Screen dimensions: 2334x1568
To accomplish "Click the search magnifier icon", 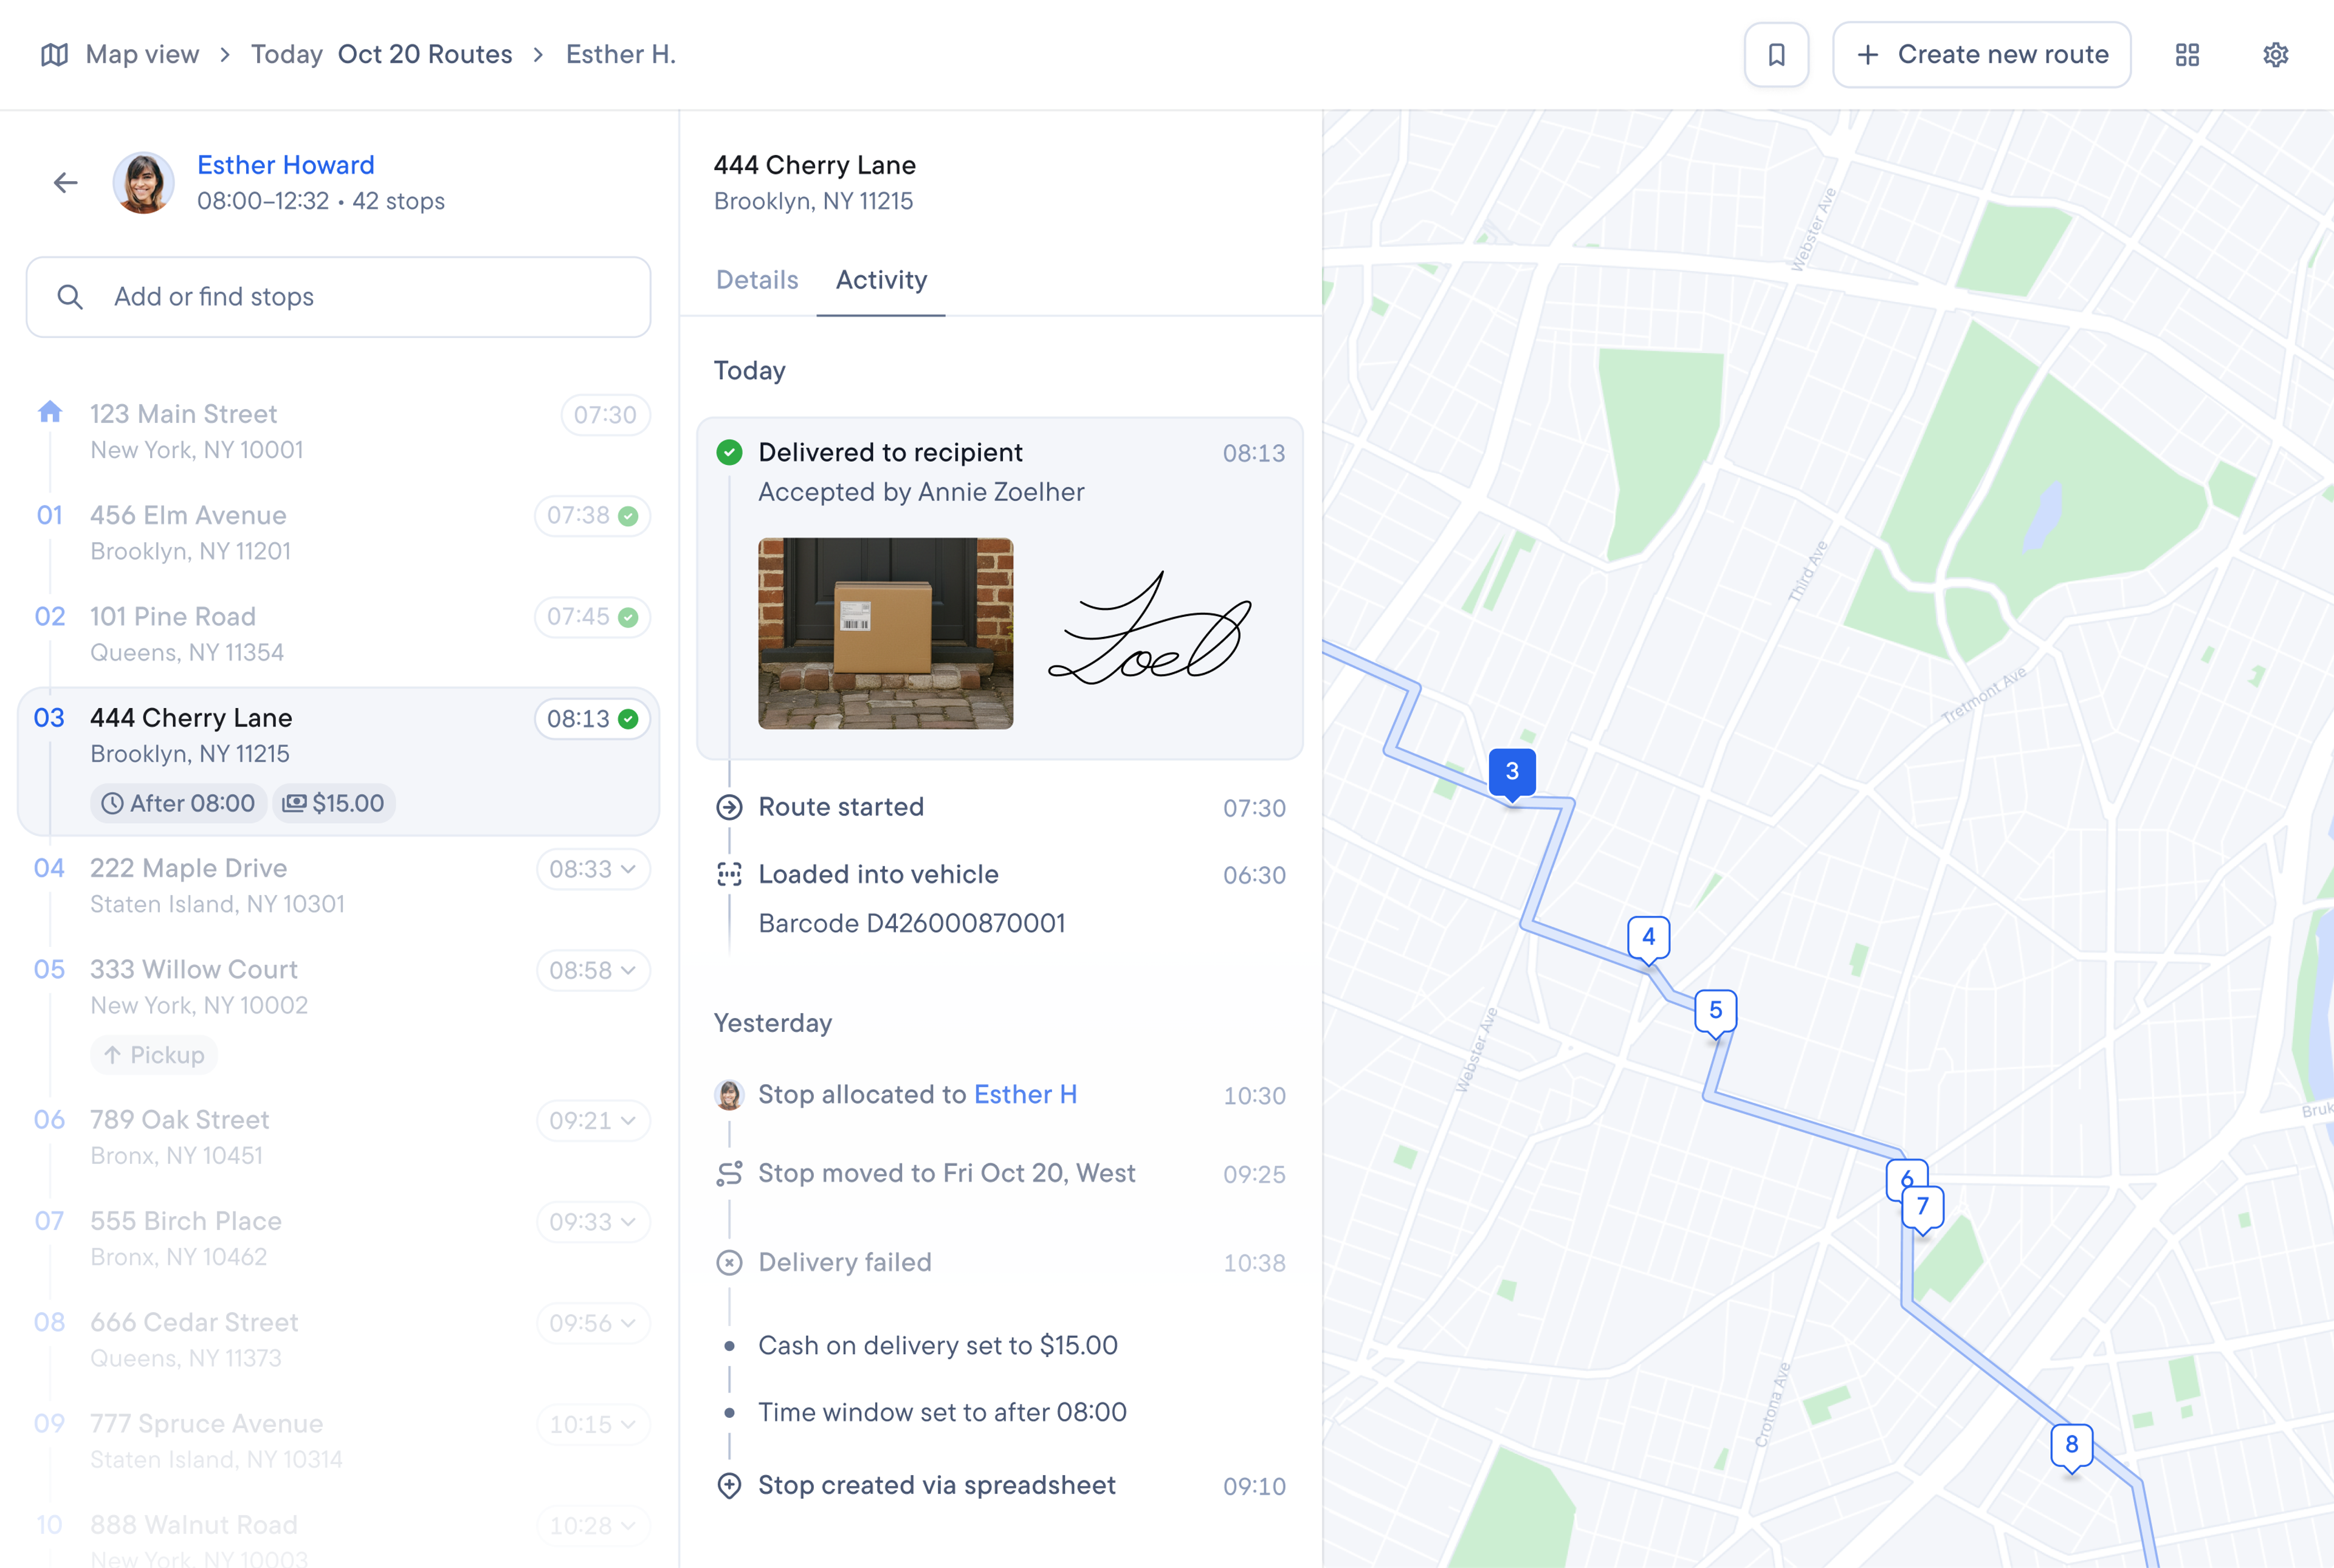I will (70, 297).
